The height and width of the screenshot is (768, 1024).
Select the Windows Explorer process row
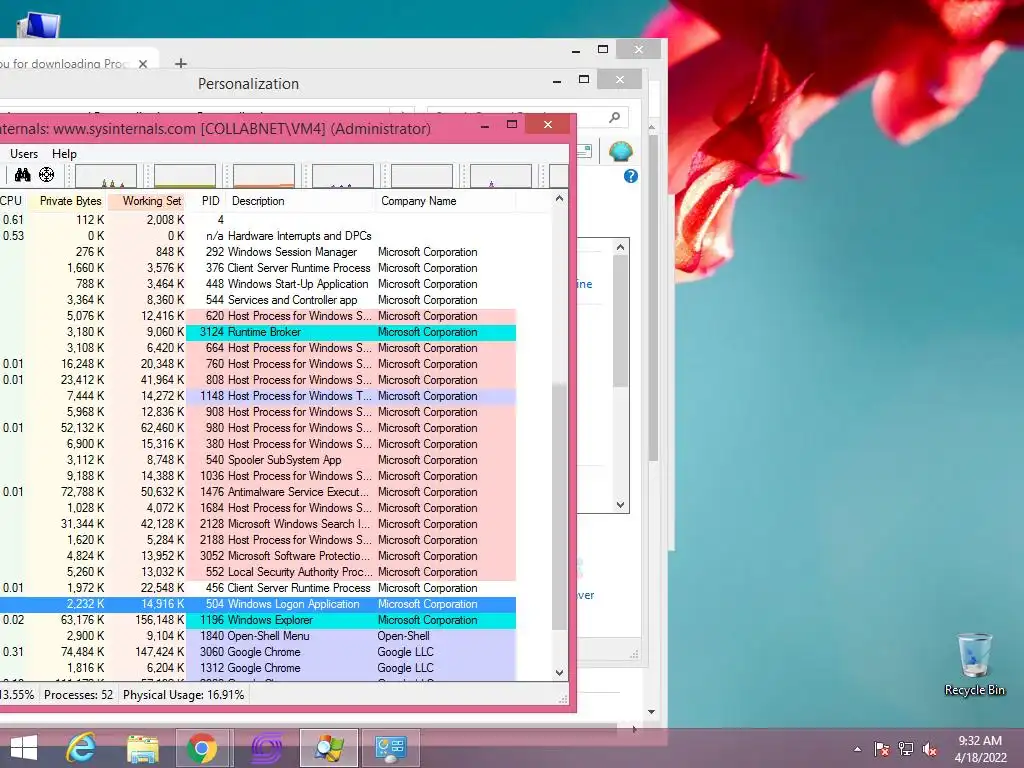(258, 620)
